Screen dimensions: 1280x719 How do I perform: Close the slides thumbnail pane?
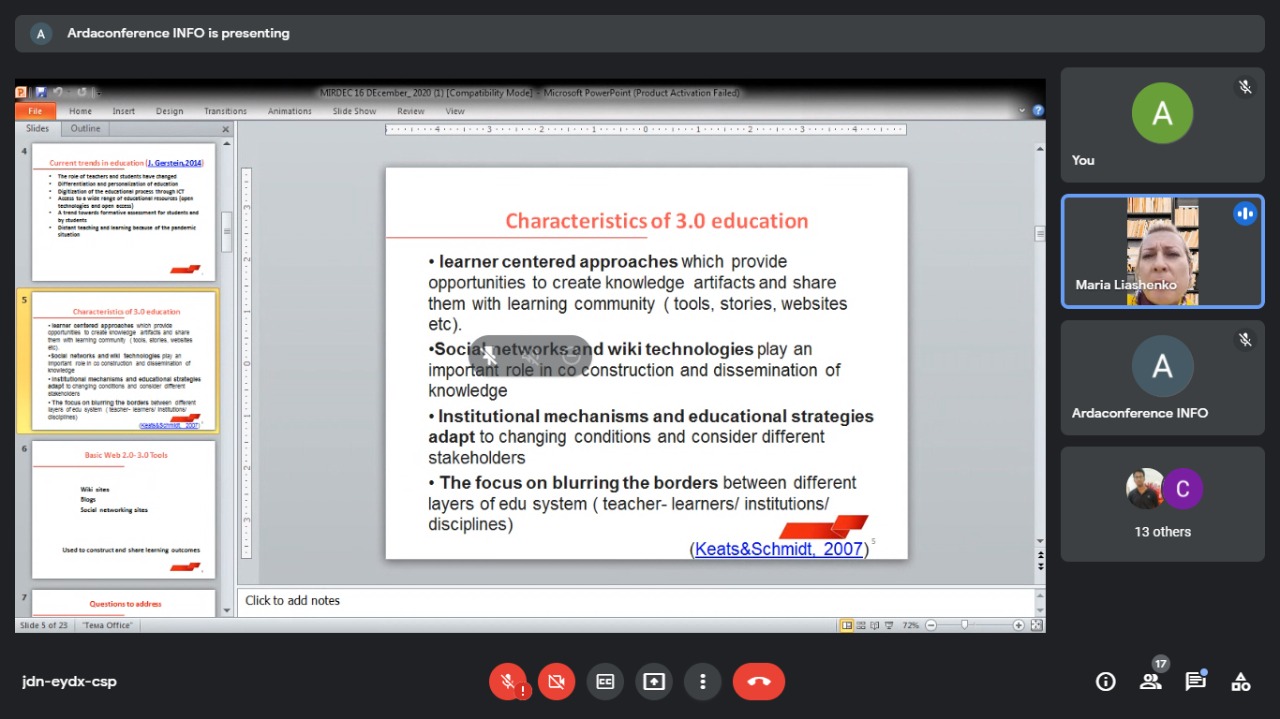225,129
